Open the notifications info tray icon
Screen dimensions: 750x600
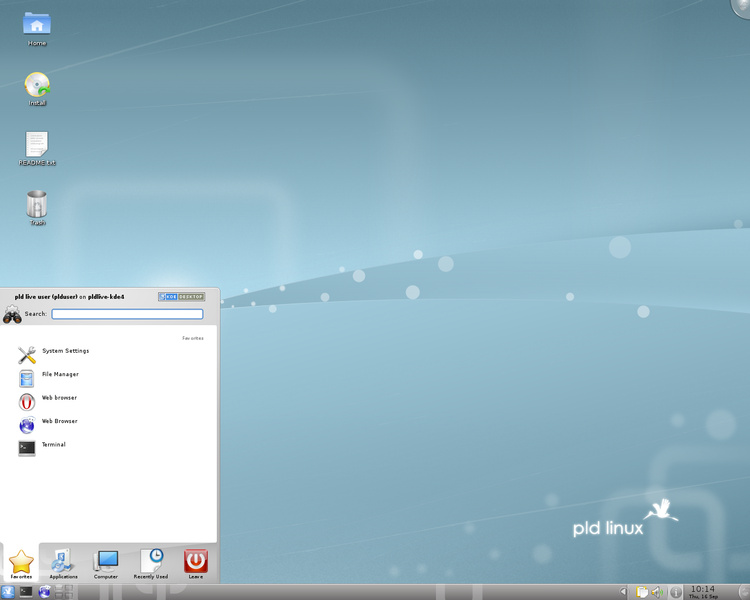coord(675,592)
